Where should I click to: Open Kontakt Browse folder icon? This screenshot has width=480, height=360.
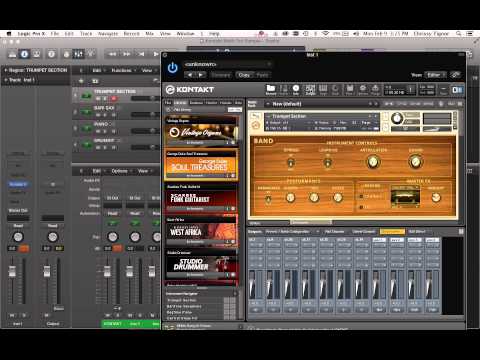point(270,89)
